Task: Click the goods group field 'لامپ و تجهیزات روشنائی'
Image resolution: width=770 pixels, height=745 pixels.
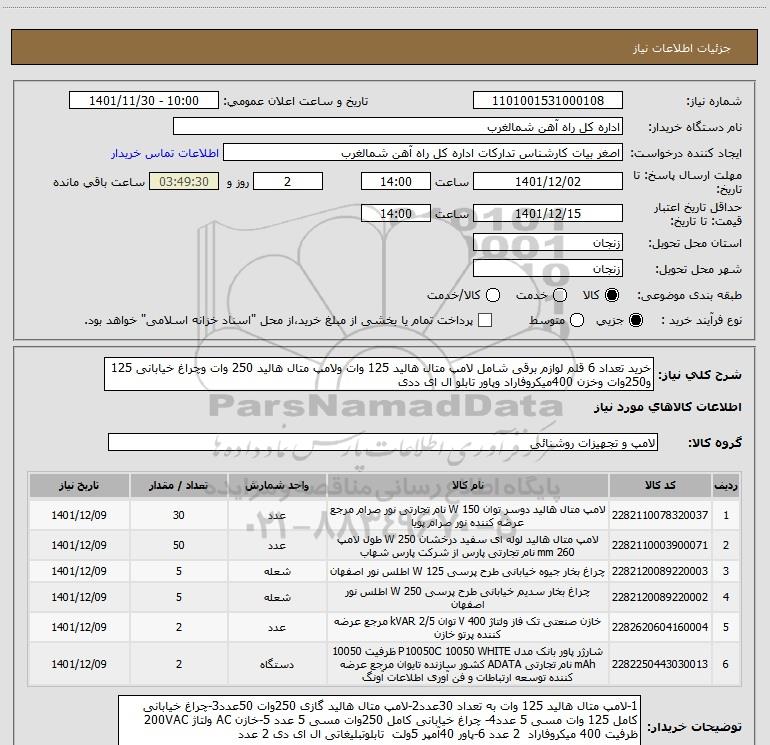Action: coord(383,442)
